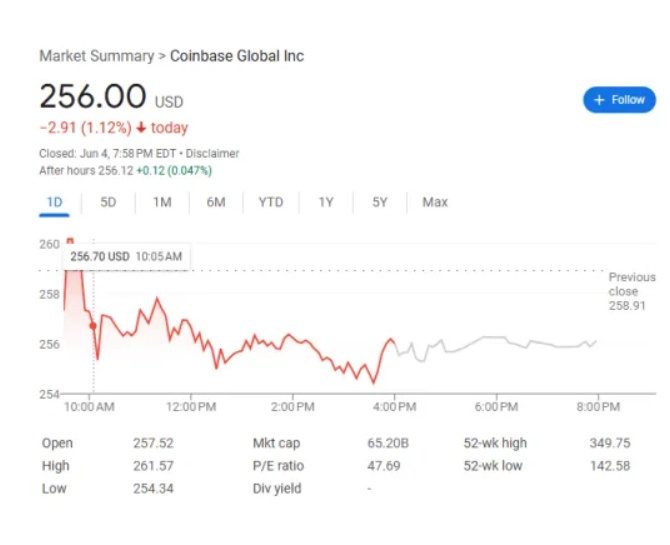Click the plus icon on Follow

(599, 100)
